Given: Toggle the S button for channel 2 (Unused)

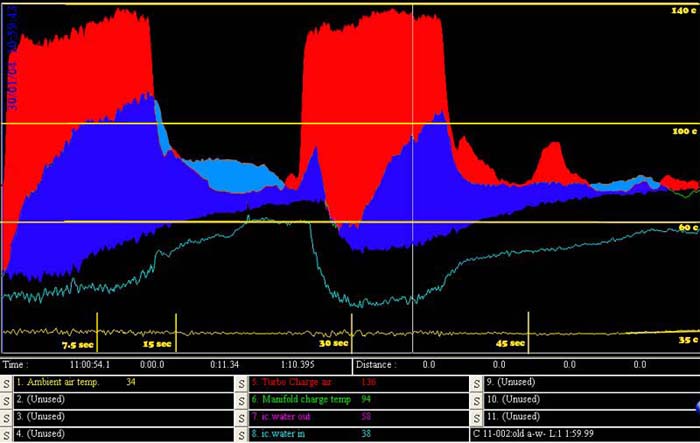Looking at the screenshot, I should [6, 401].
